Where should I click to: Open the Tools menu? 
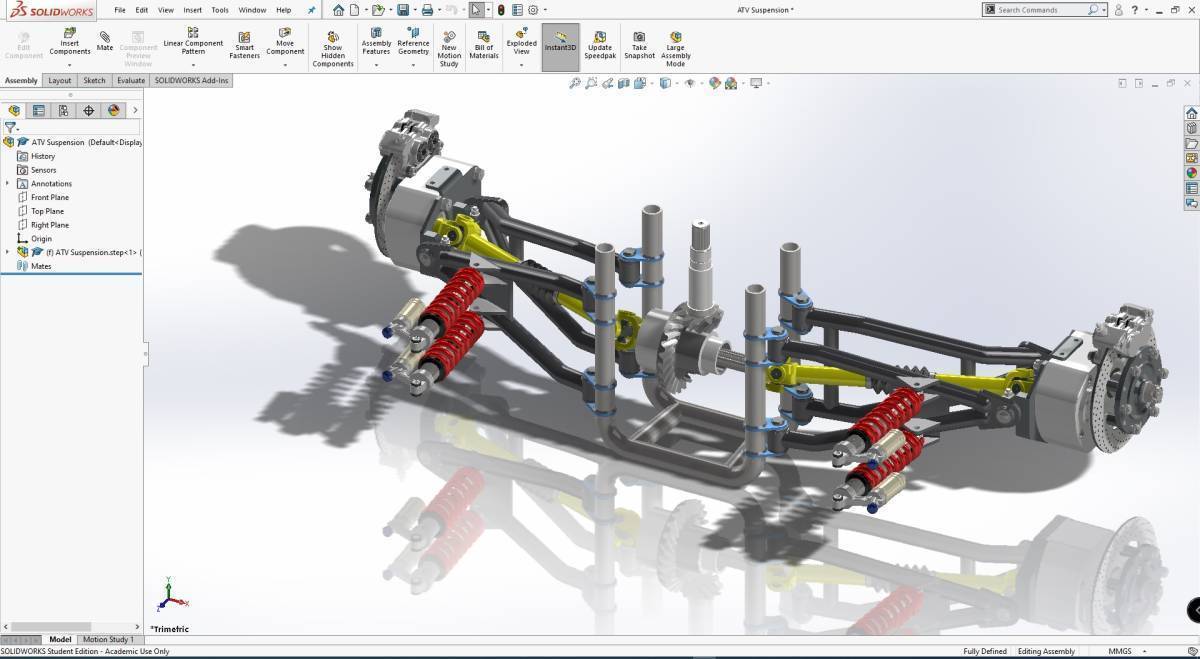coord(219,9)
